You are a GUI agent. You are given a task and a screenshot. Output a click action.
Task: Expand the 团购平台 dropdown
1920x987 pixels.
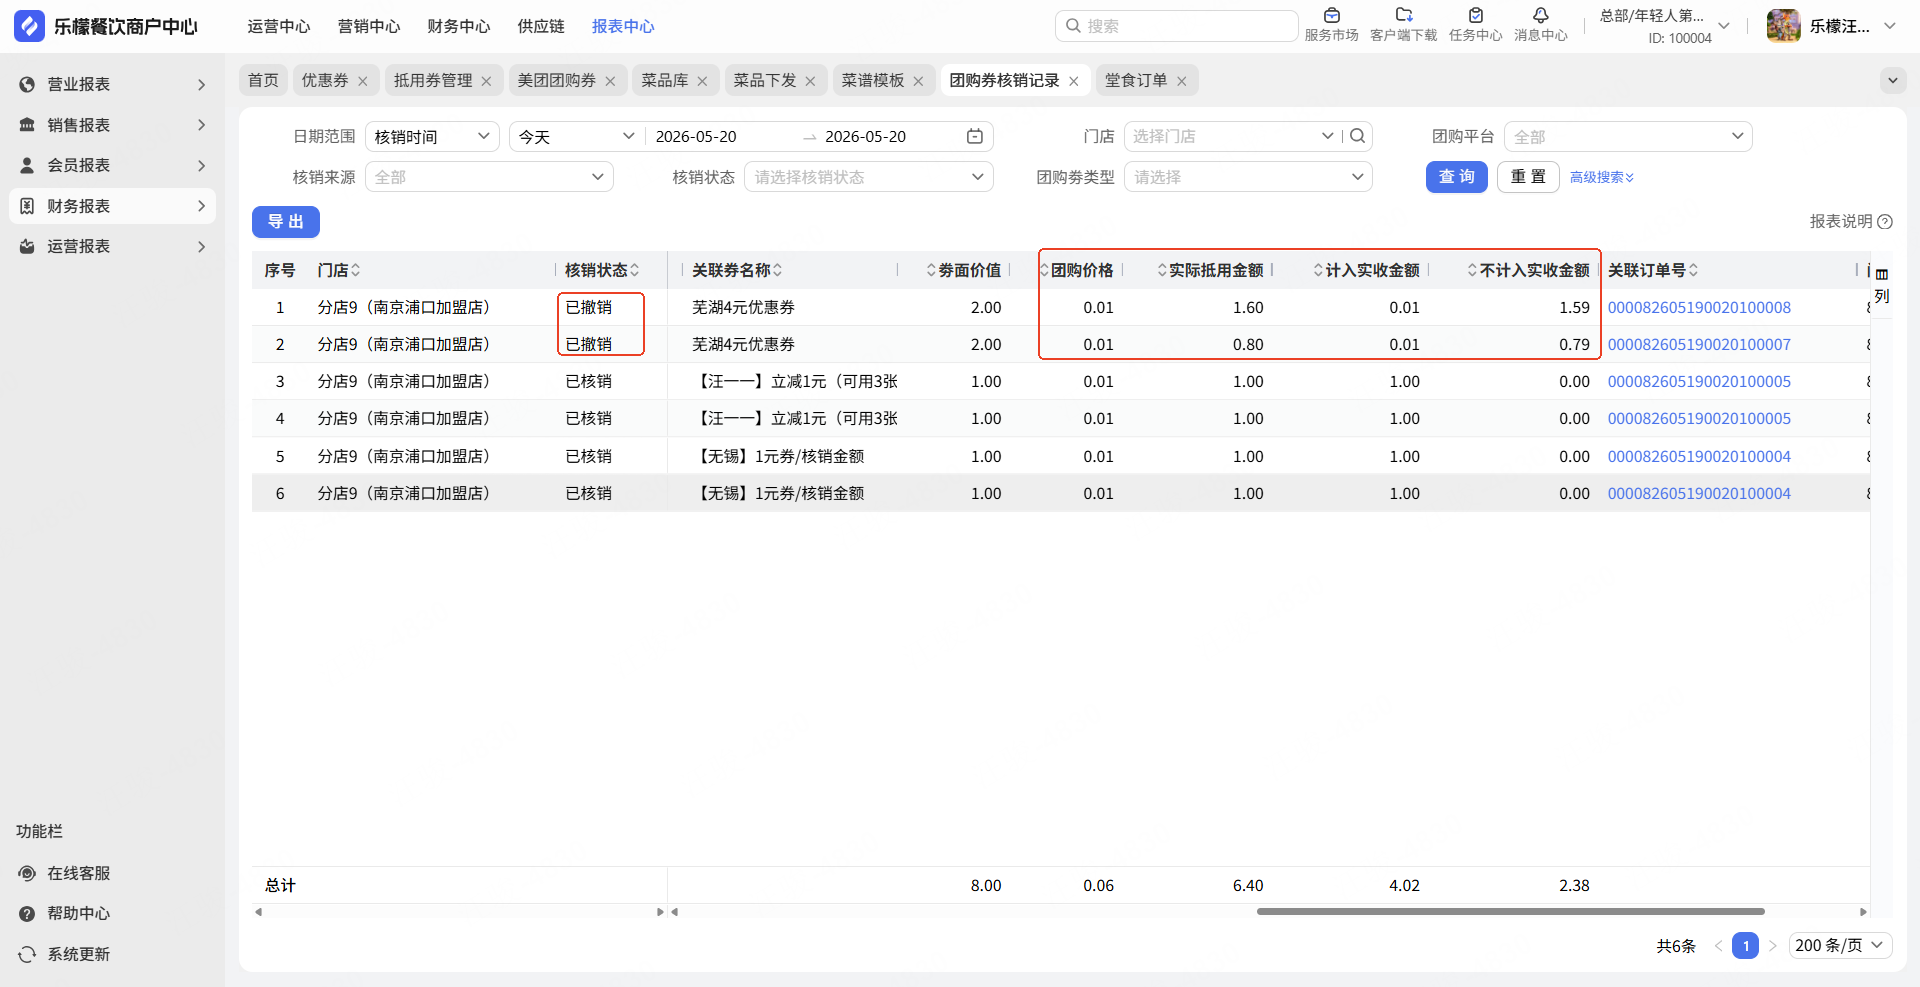click(x=1628, y=136)
